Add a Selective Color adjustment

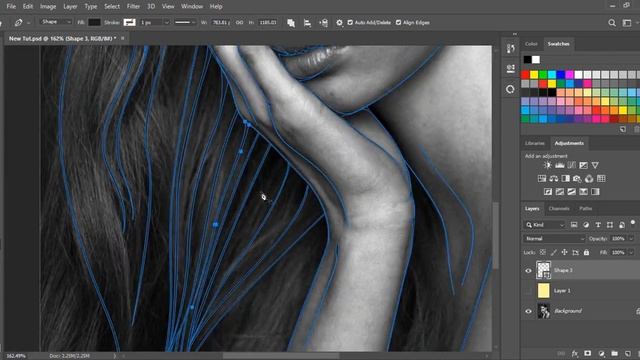(583, 191)
